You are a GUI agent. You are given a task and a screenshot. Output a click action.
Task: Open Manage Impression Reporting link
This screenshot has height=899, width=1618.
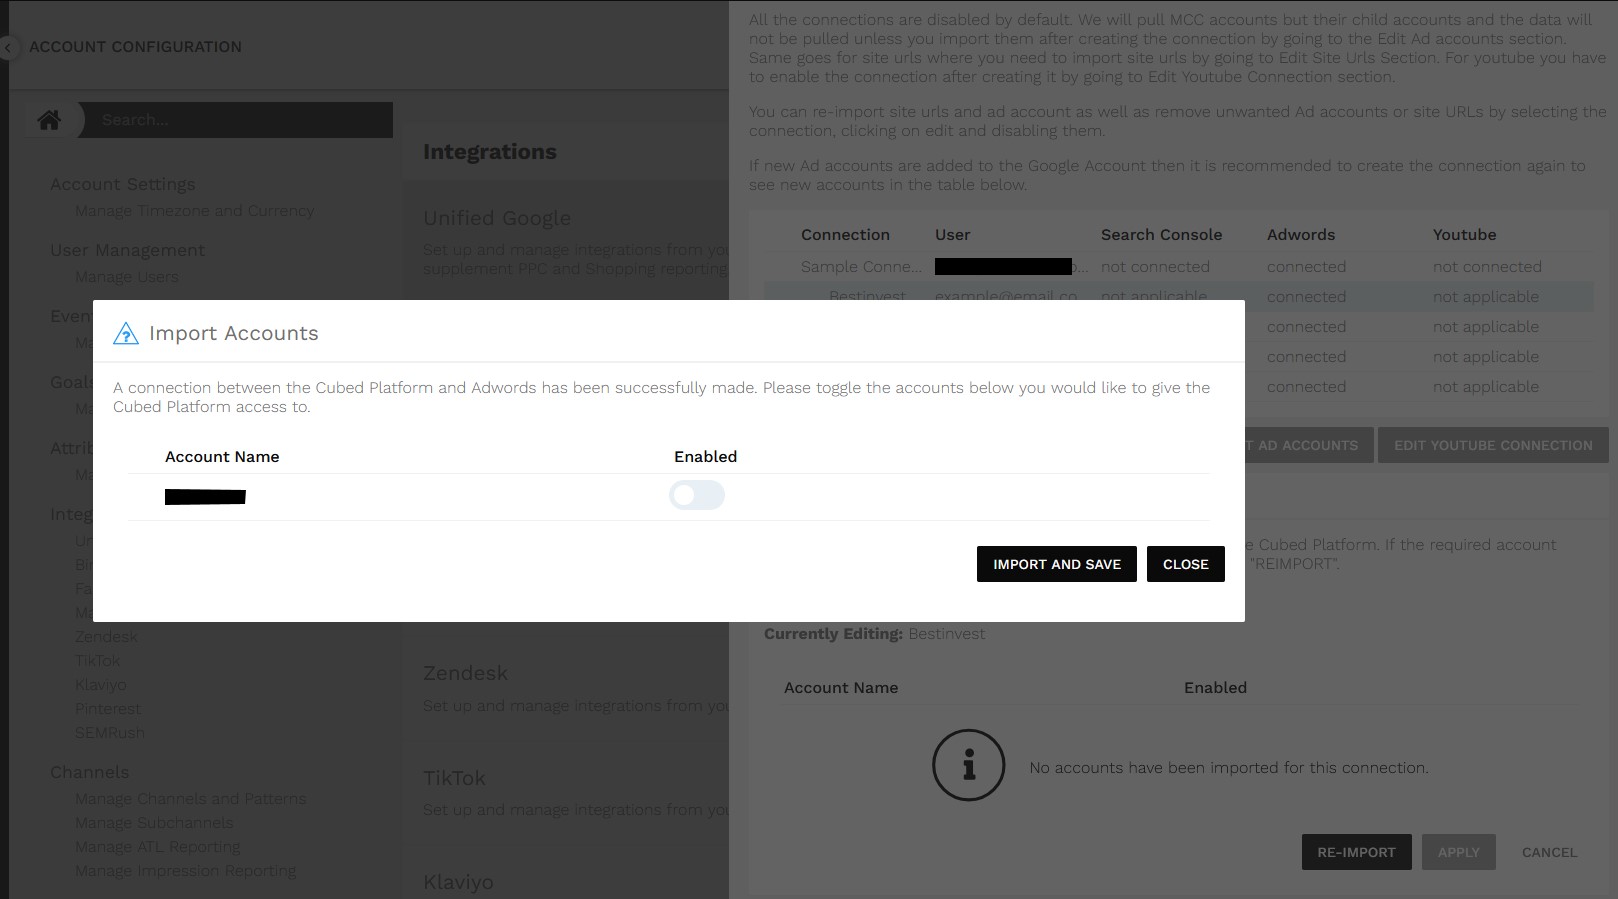(x=186, y=871)
